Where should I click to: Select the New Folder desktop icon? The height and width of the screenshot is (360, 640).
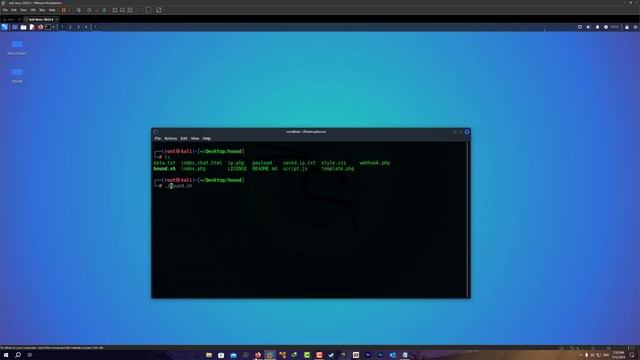[17, 47]
